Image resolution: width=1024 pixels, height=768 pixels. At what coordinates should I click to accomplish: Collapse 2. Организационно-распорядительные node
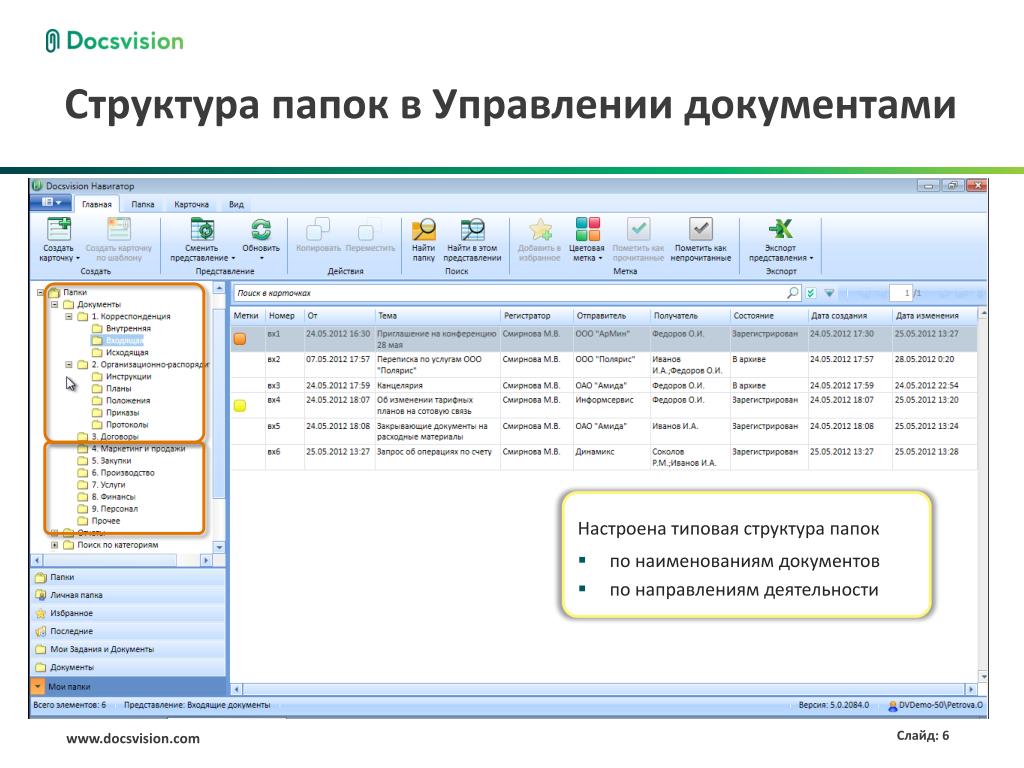coord(69,365)
